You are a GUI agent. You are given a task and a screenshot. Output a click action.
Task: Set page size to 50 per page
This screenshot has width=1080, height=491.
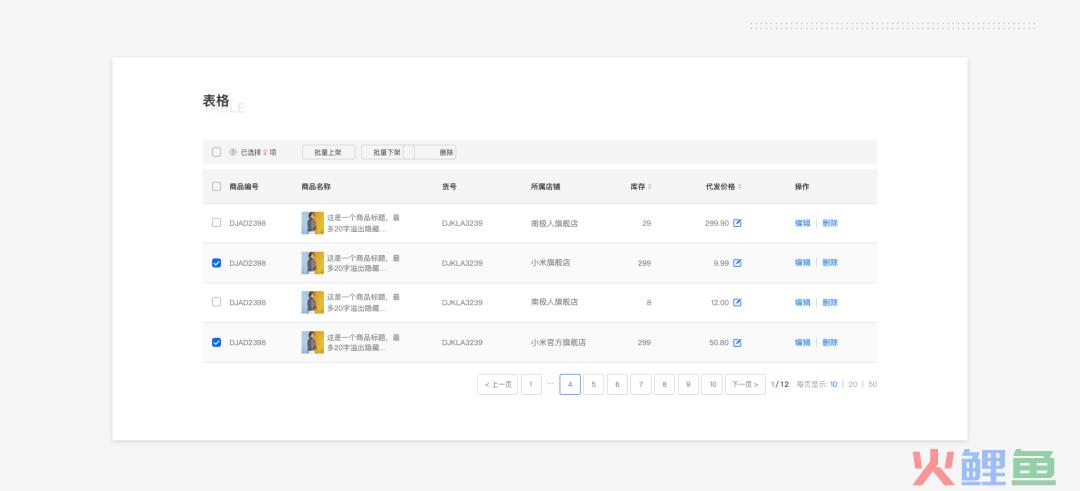872,384
